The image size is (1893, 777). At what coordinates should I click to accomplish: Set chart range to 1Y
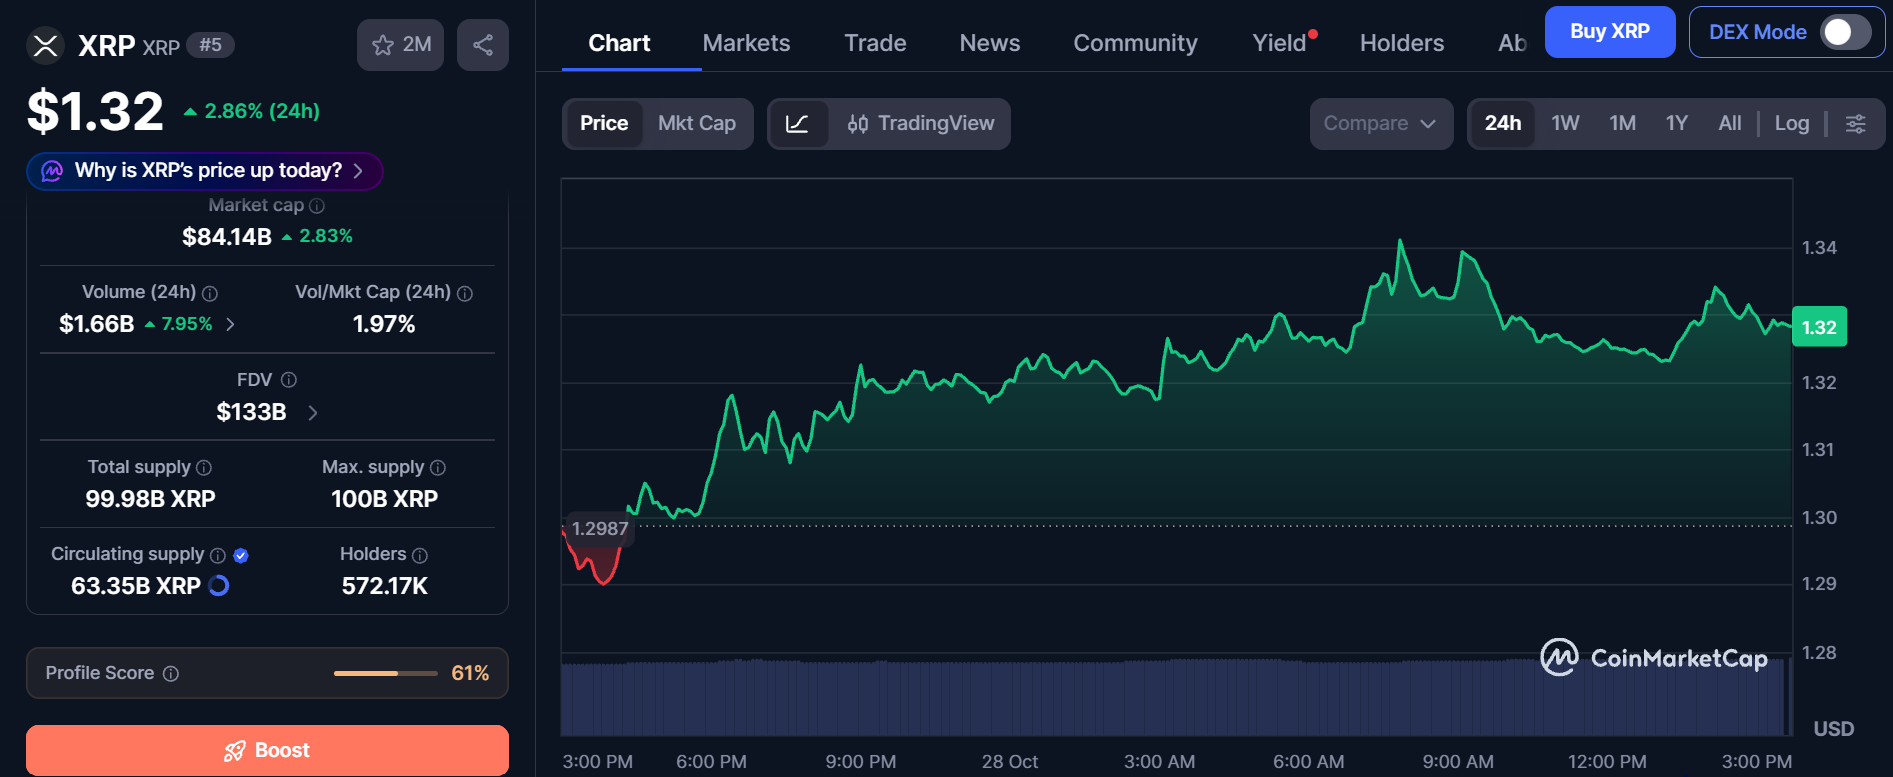point(1677,124)
